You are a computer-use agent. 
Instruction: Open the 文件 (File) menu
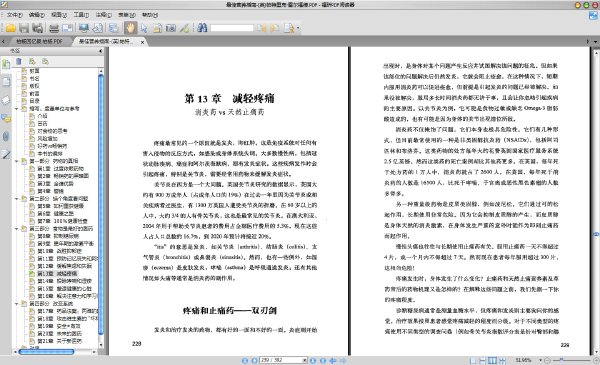click(14, 15)
